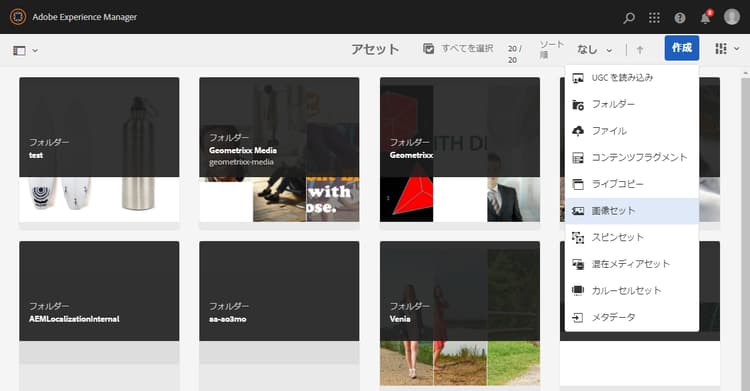Image resolution: width=750 pixels, height=391 pixels.
Task: Click the select-all checkbox icon
Action: (x=429, y=48)
